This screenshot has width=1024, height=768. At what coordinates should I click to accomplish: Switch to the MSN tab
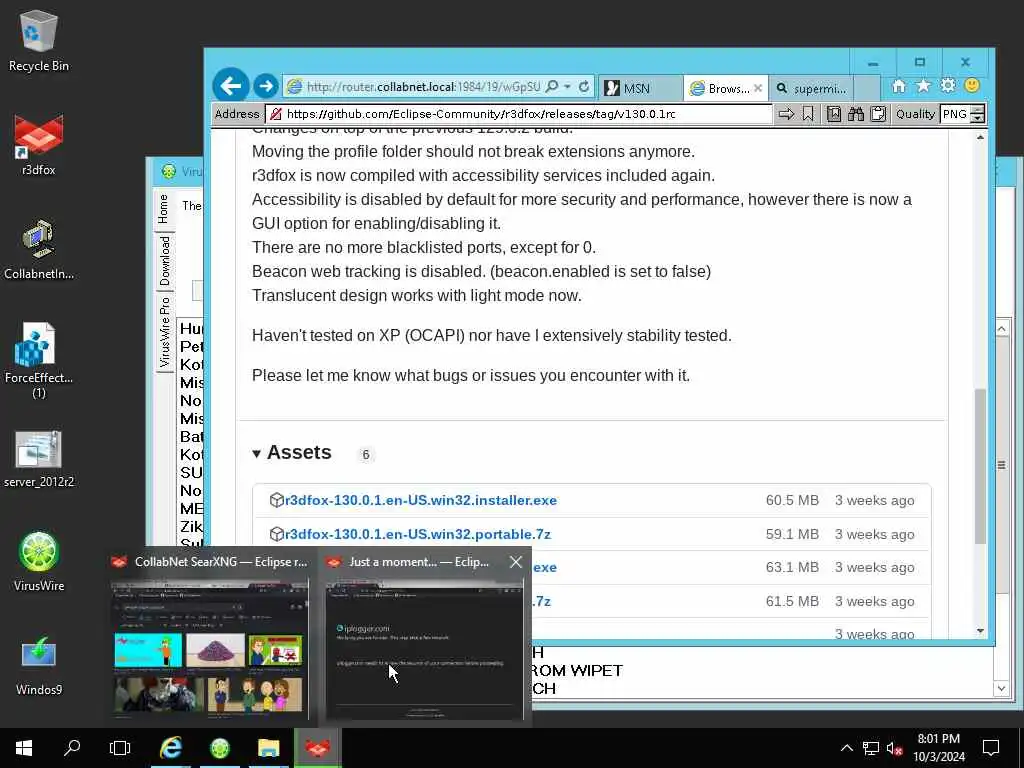(x=639, y=88)
